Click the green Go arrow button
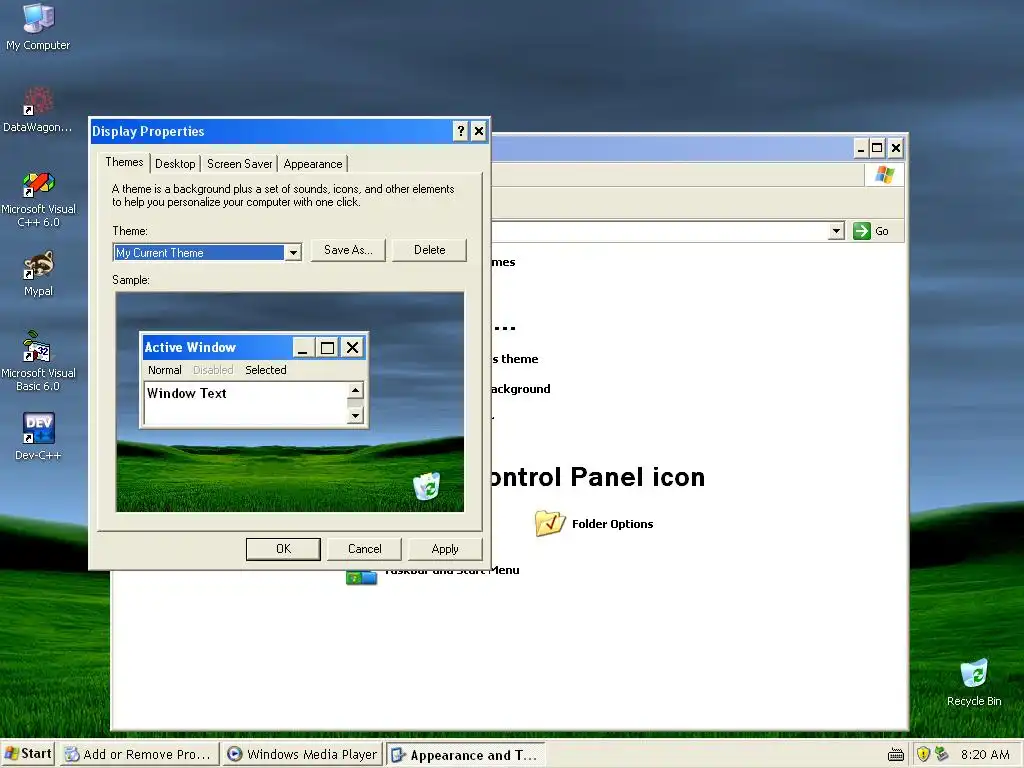Image resolution: width=1024 pixels, height=768 pixels. 862,231
